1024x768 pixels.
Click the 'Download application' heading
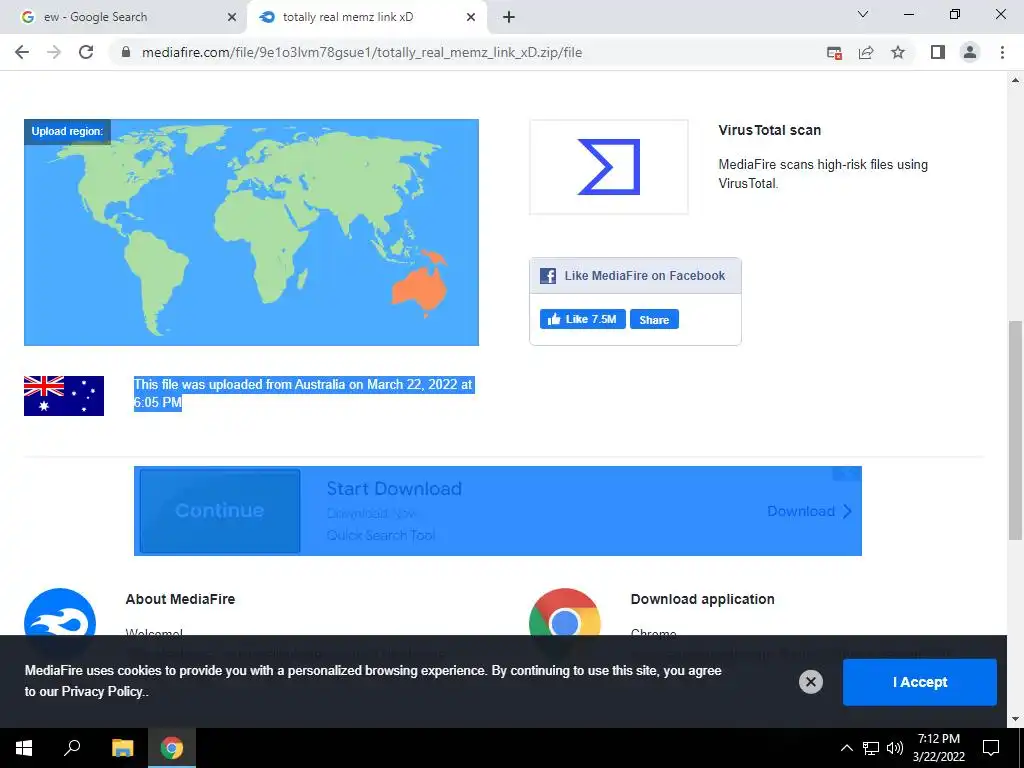pyautogui.click(x=703, y=599)
